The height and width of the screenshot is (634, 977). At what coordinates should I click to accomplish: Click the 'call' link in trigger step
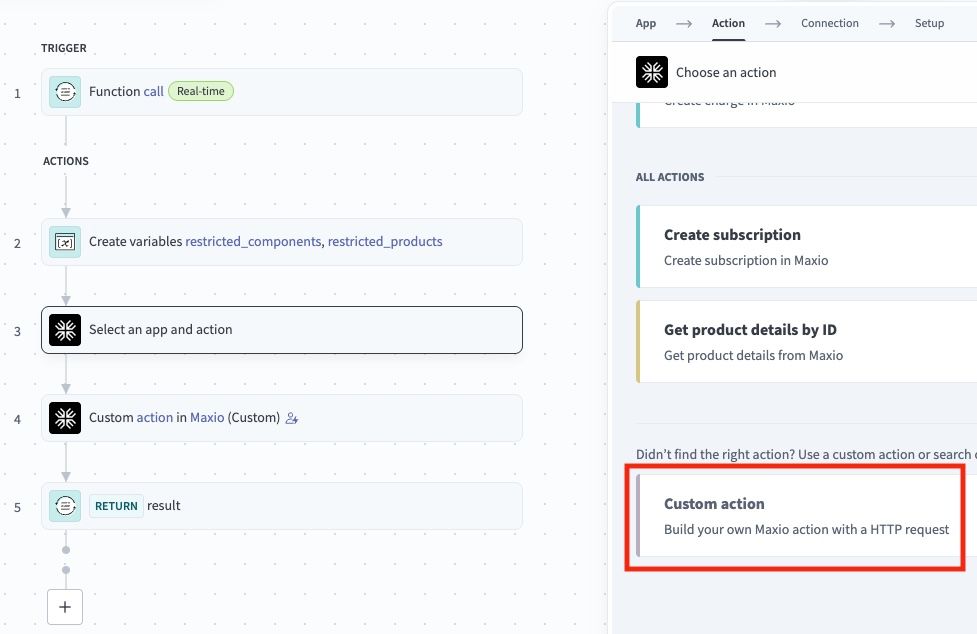pyautogui.click(x=153, y=92)
